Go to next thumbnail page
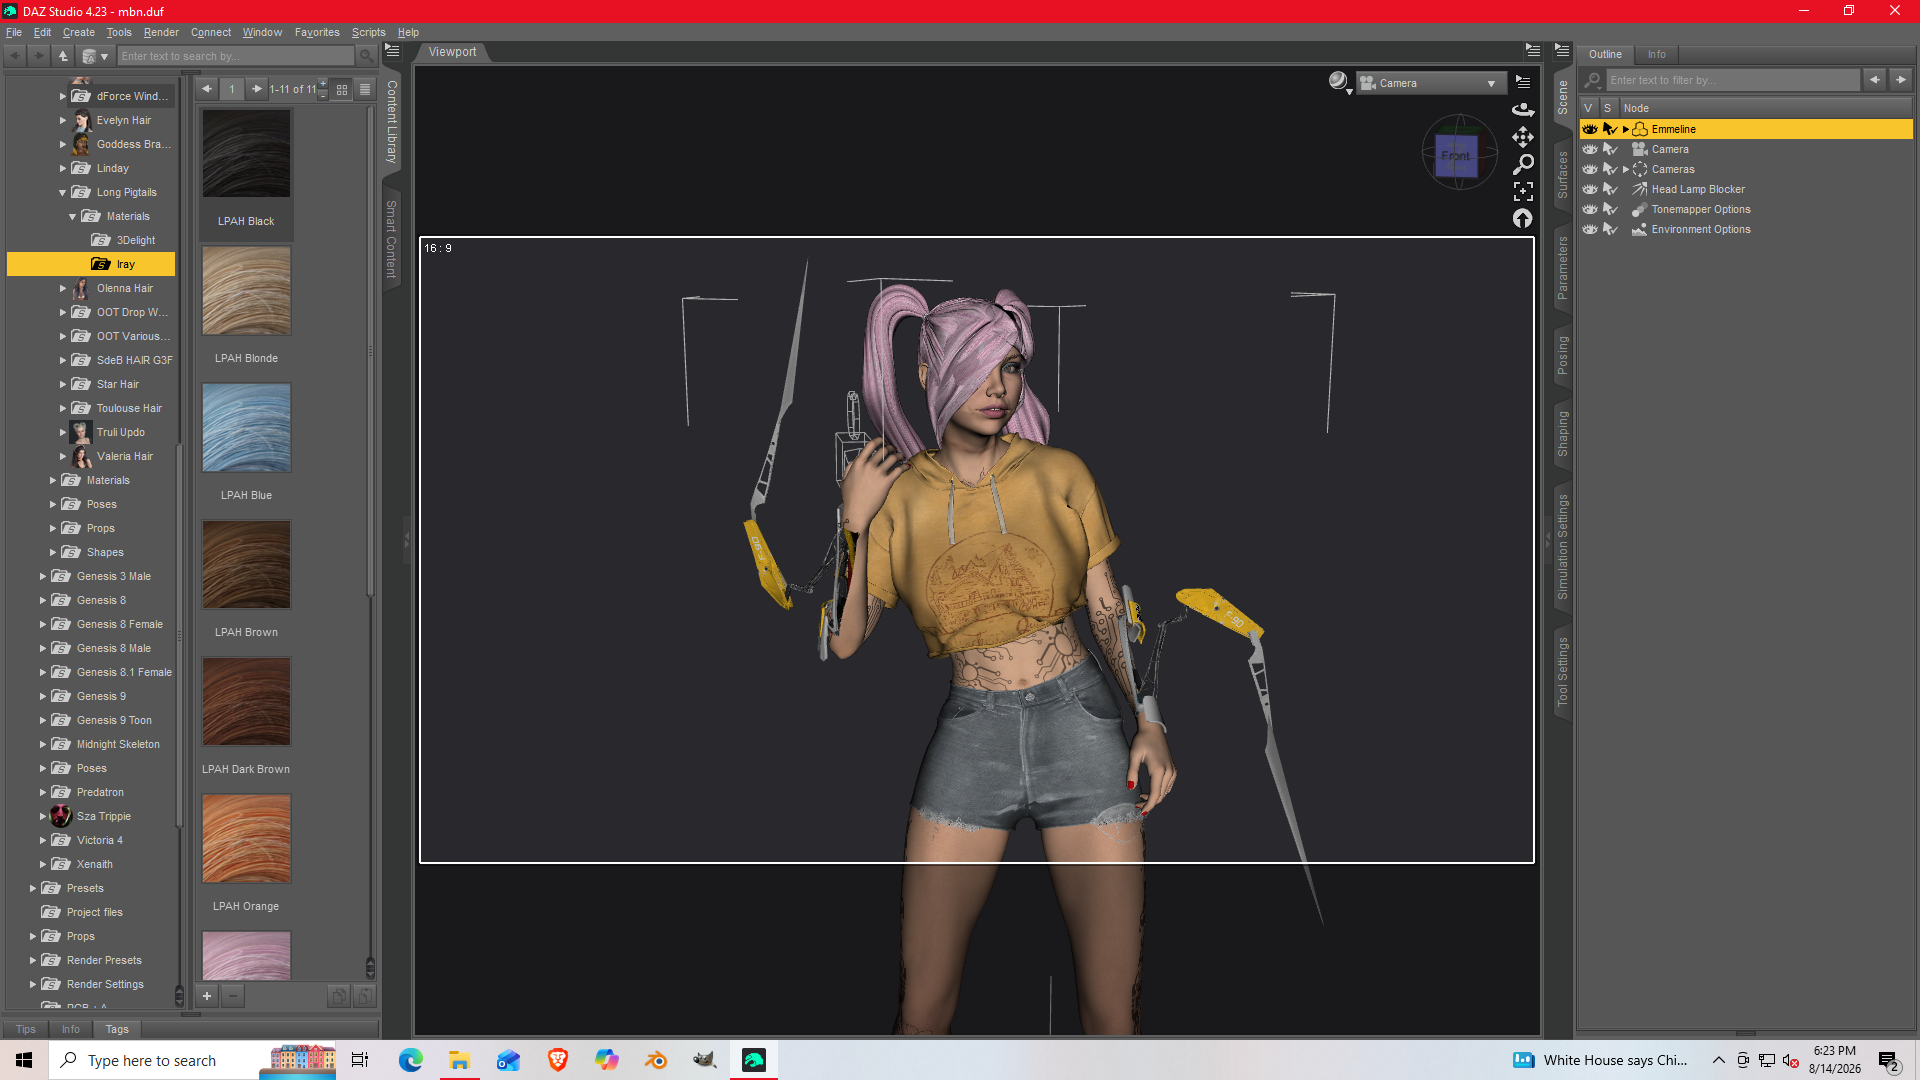The image size is (1920, 1080). pyautogui.click(x=257, y=89)
